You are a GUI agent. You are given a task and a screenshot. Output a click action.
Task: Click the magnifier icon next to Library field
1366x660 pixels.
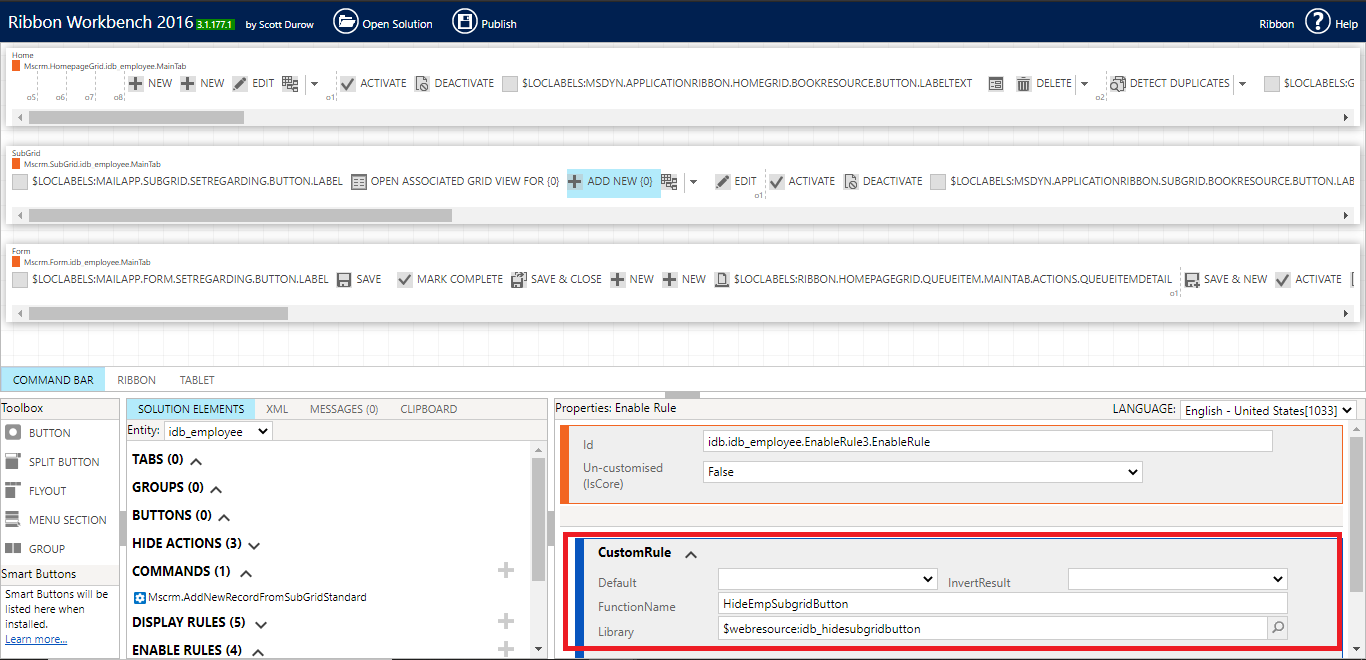click(1280, 627)
